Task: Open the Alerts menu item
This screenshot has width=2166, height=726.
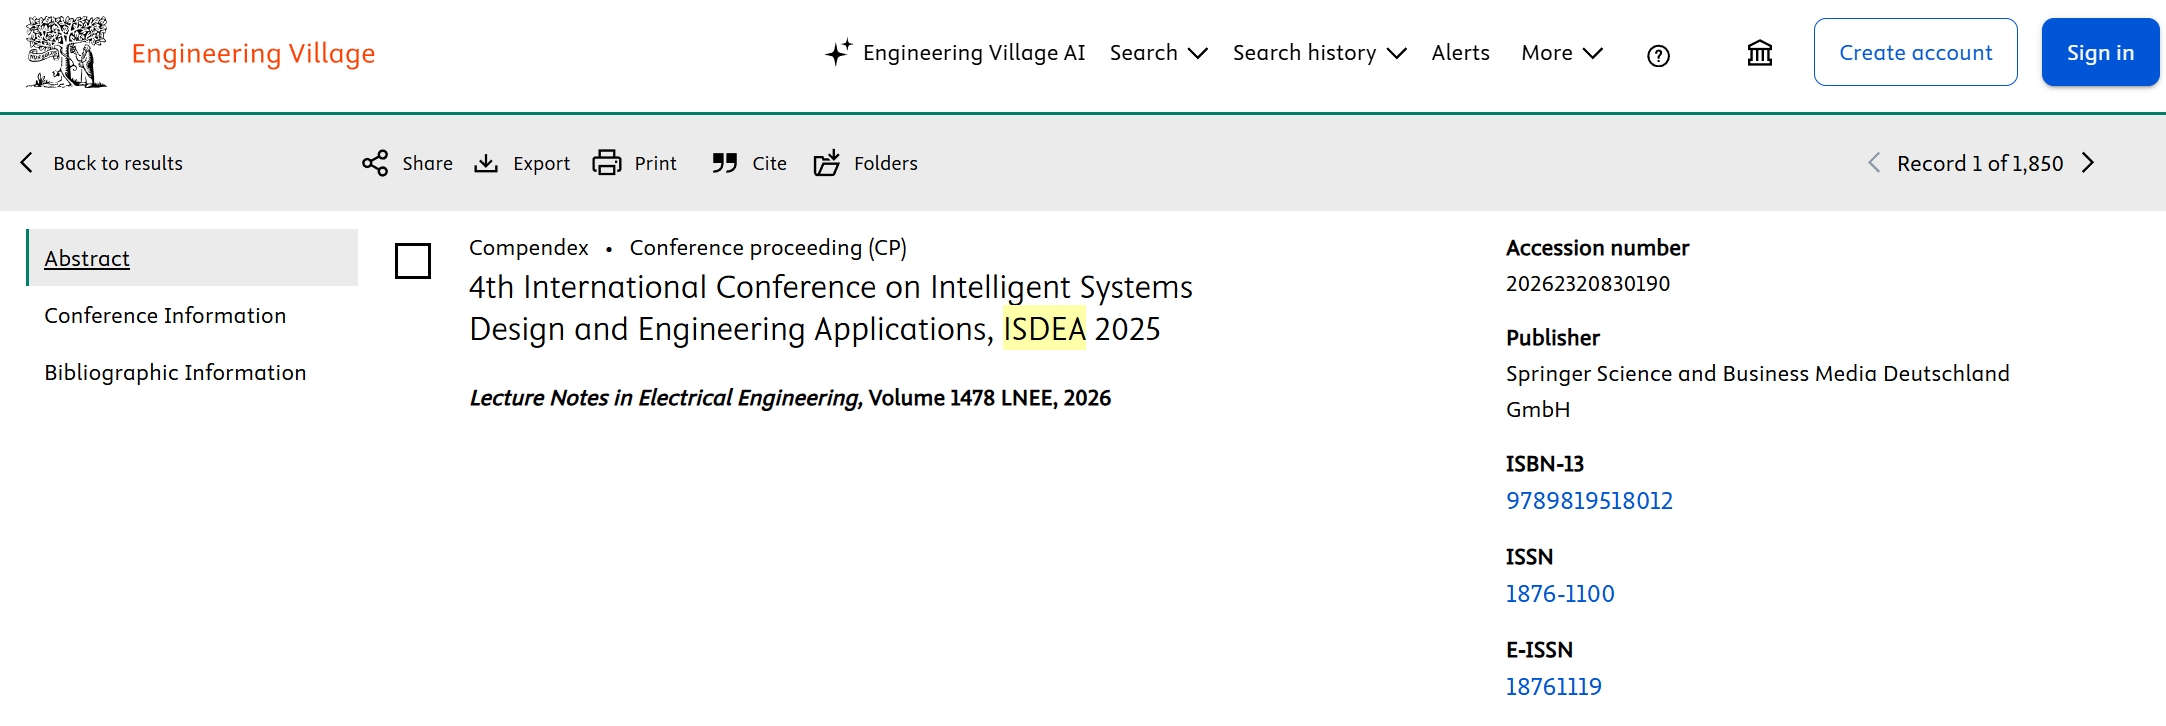Action: click(x=1460, y=53)
